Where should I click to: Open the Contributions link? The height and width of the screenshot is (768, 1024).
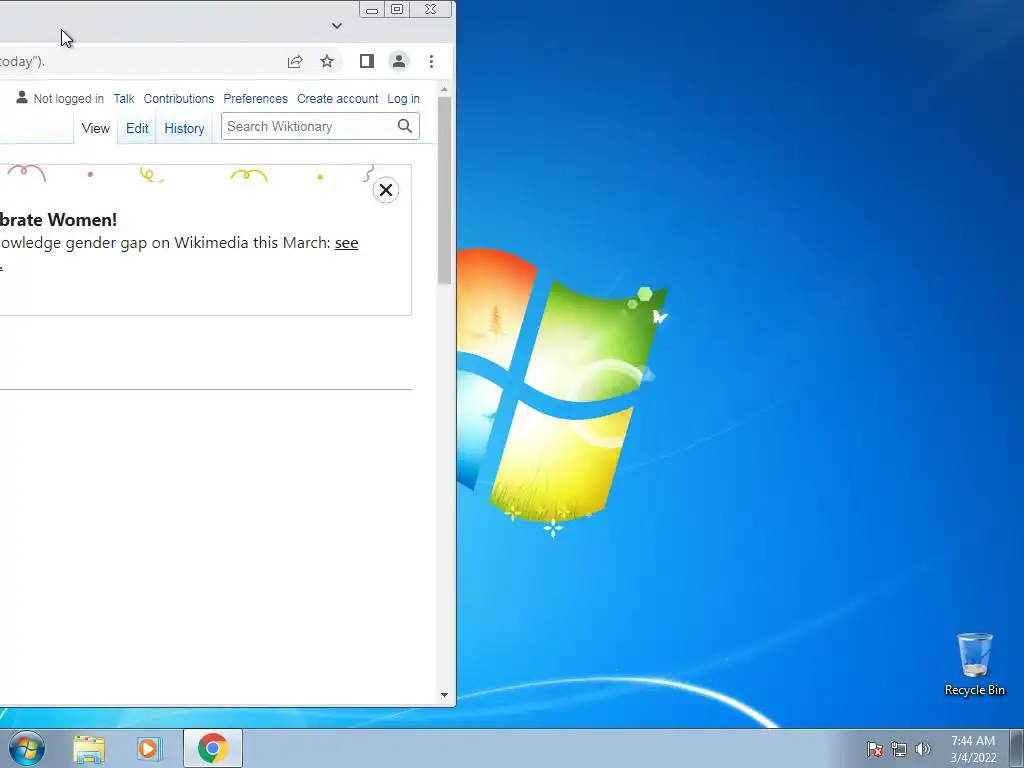179,99
